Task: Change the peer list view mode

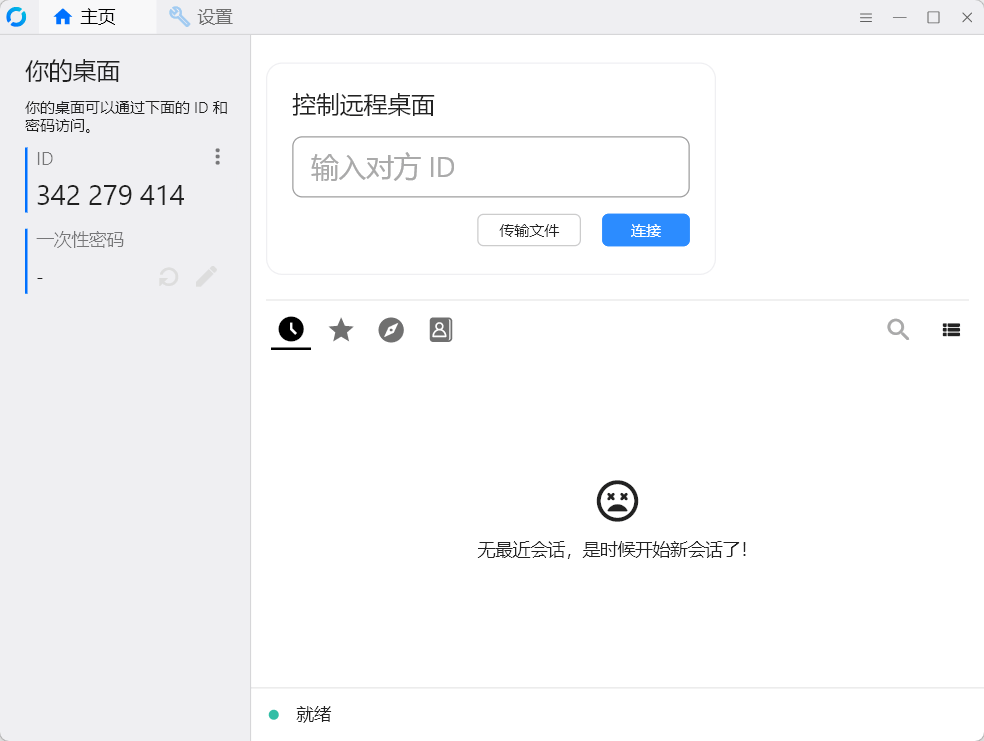Action: point(951,330)
